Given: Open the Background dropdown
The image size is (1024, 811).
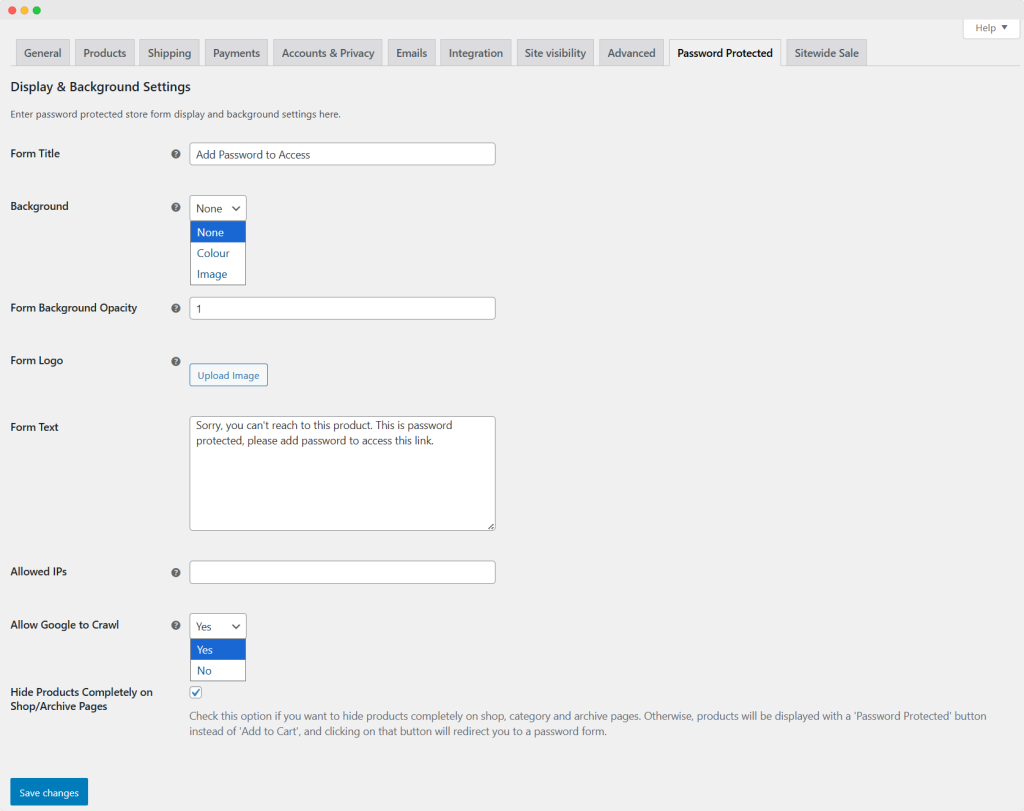Looking at the screenshot, I should (x=218, y=208).
